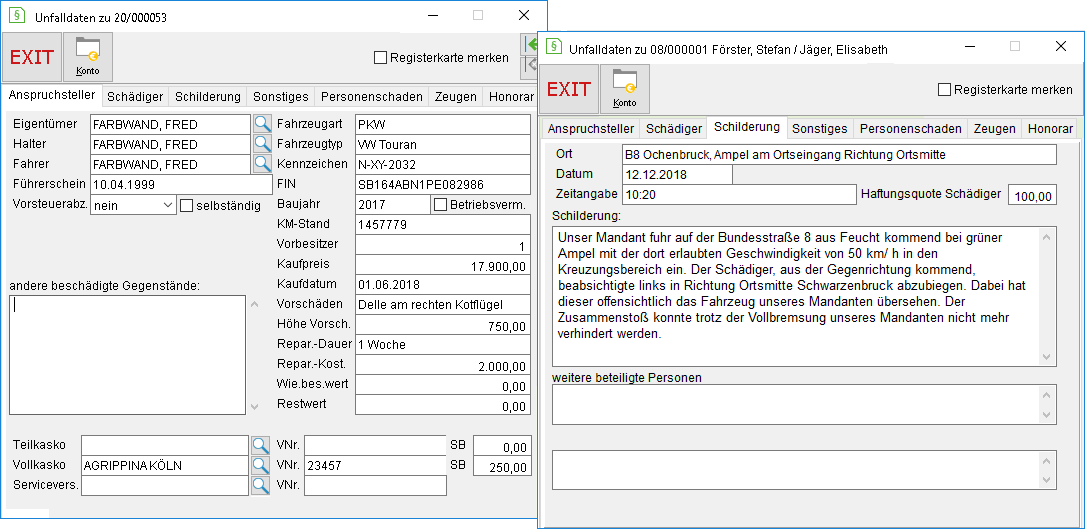Viewport: 1085px width, 529px height.
Task: Search Teilkasko insurer with magnifier icon
Action: click(x=260, y=445)
